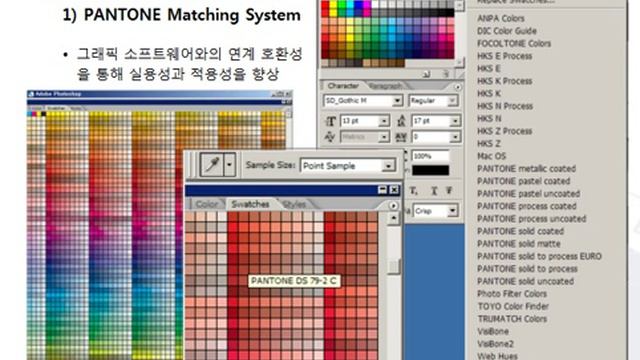Minimize the floating Swatches palette
The width and height of the screenshot is (640, 360).
[x=382, y=190]
